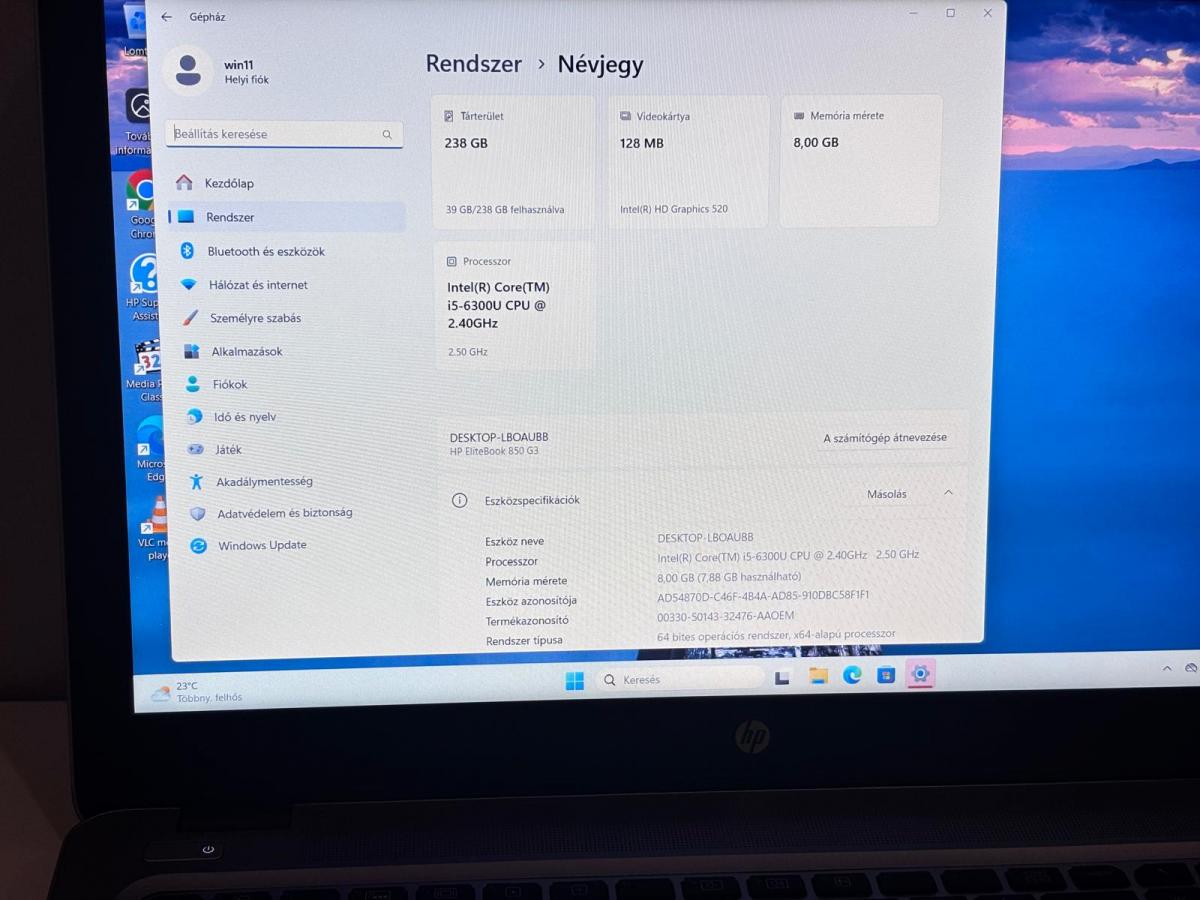Click the Windows Update refresh icon
The width and height of the screenshot is (1200, 900).
pos(199,545)
